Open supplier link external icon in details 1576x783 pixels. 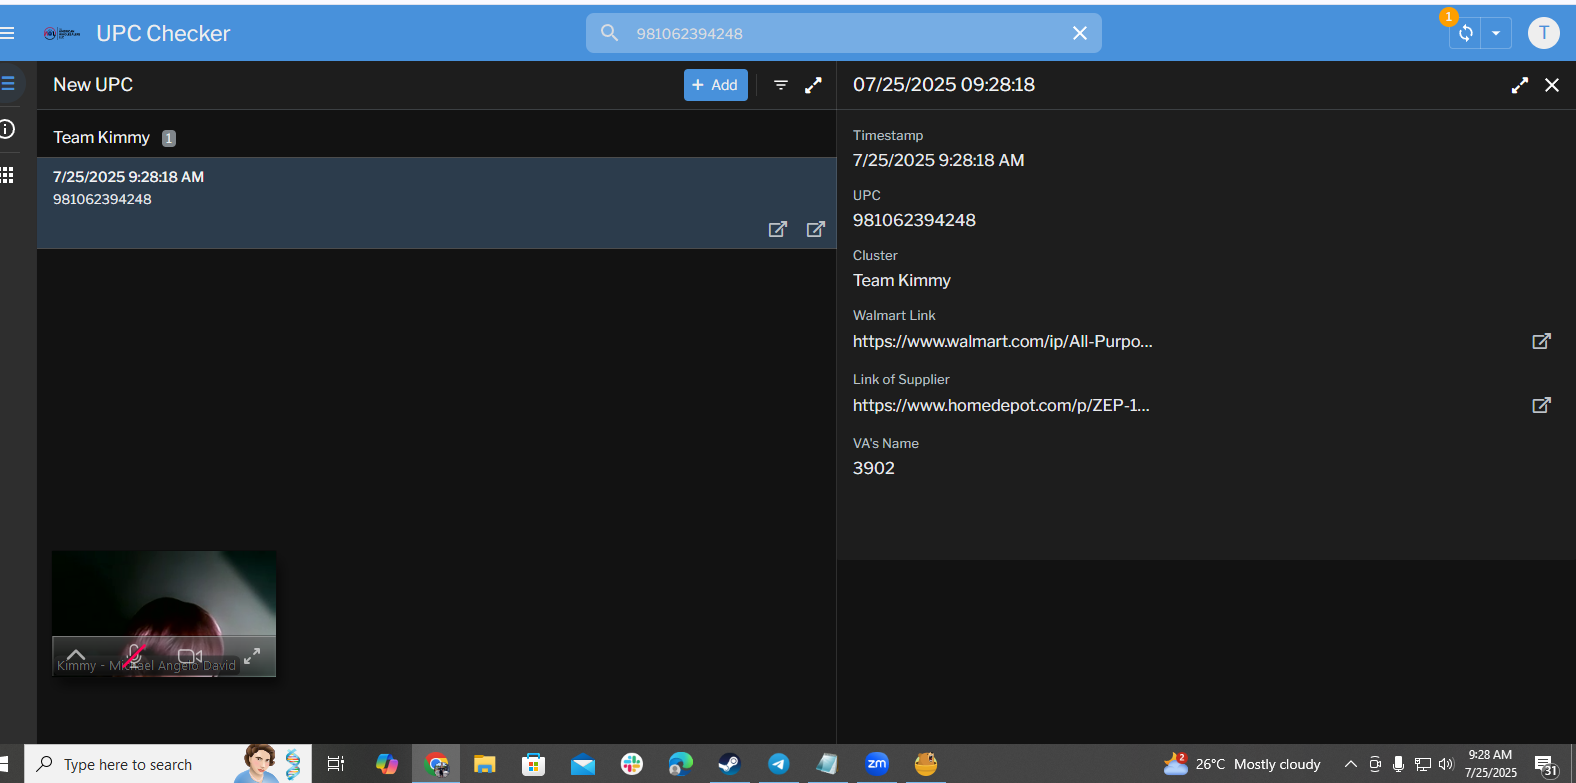1541,405
